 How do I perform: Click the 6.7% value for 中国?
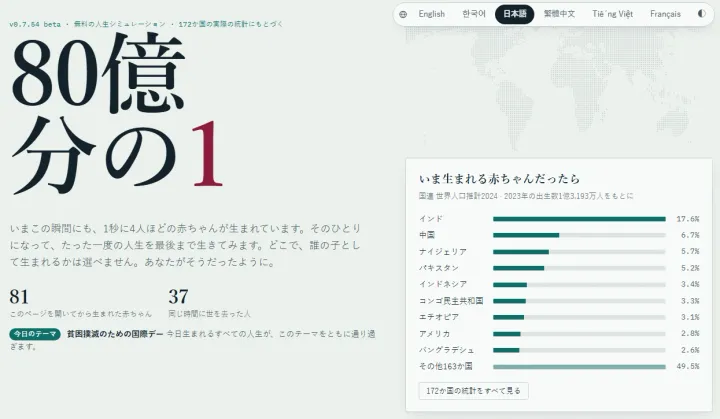(x=690, y=235)
